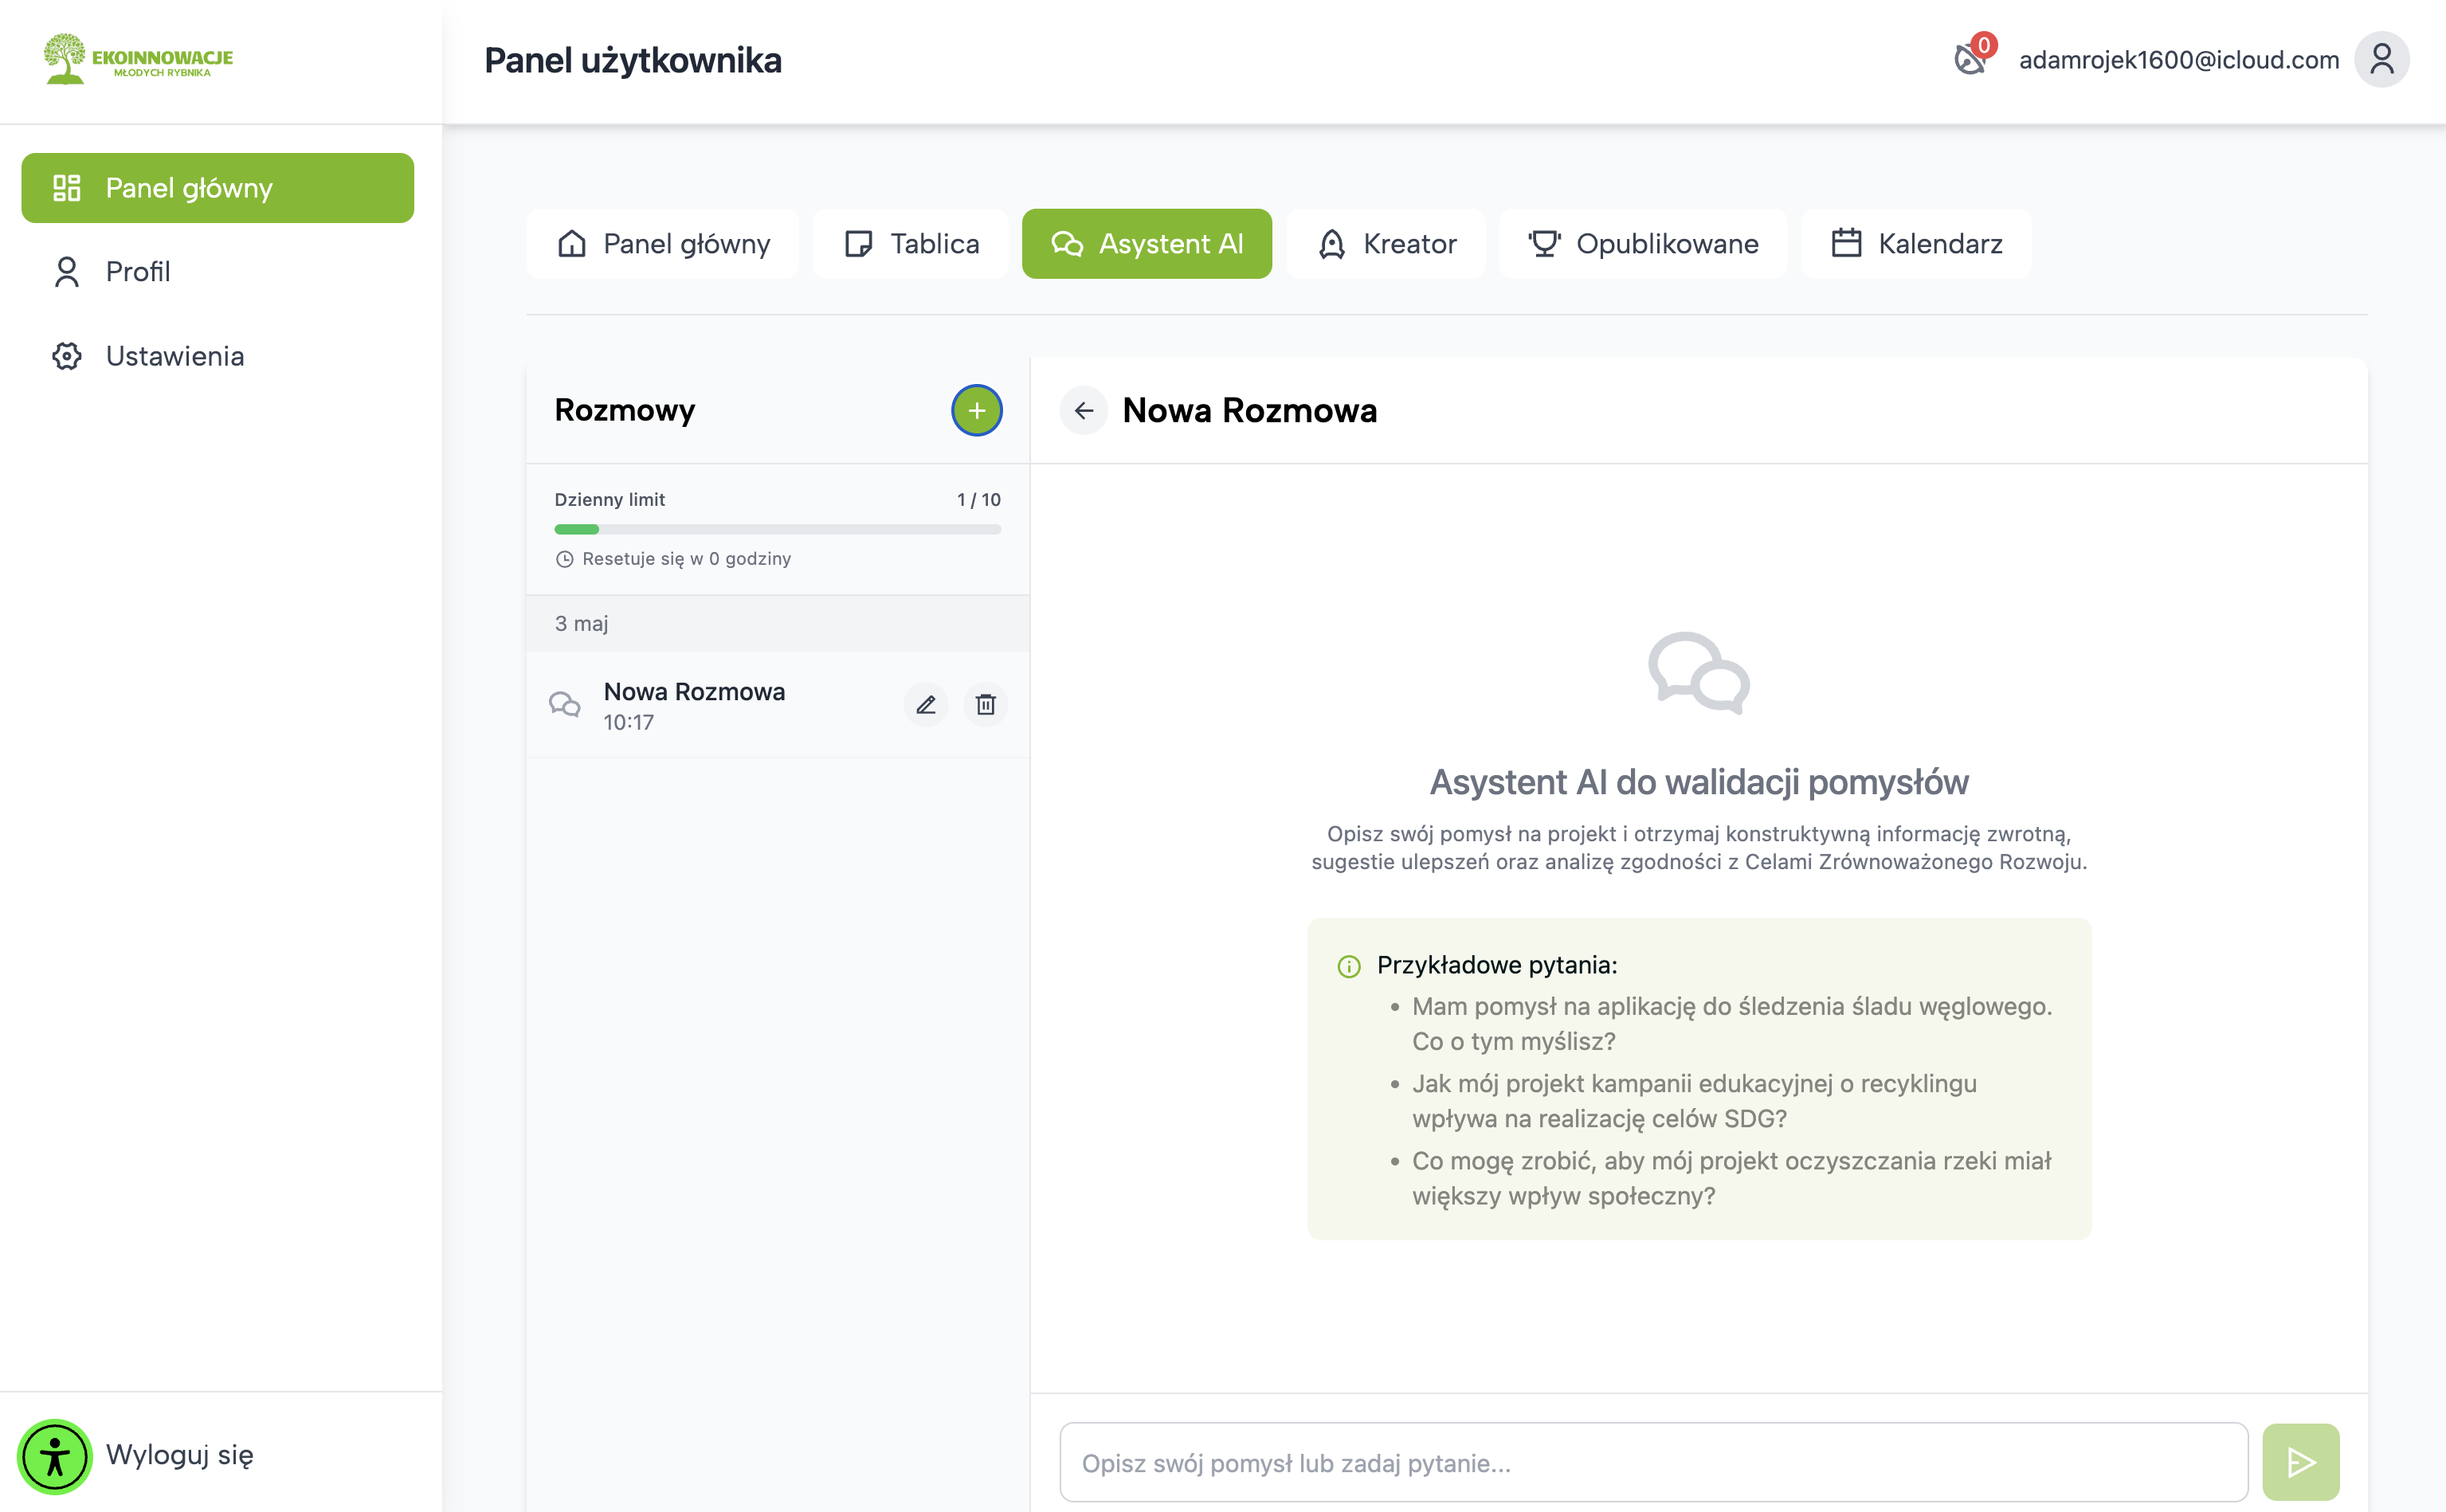2446x1512 pixels.
Task: Select the Nowa Rozmowa 10:17 conversation
Action: pos(694,705)
